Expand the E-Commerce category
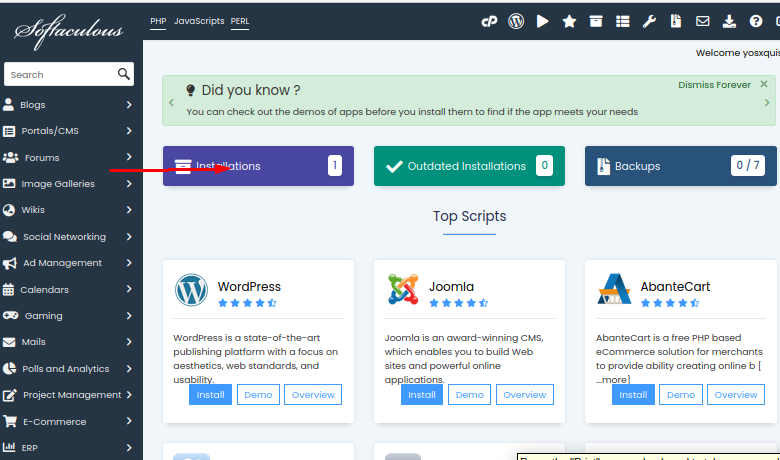The image size is (780, 460). (68, 422)
